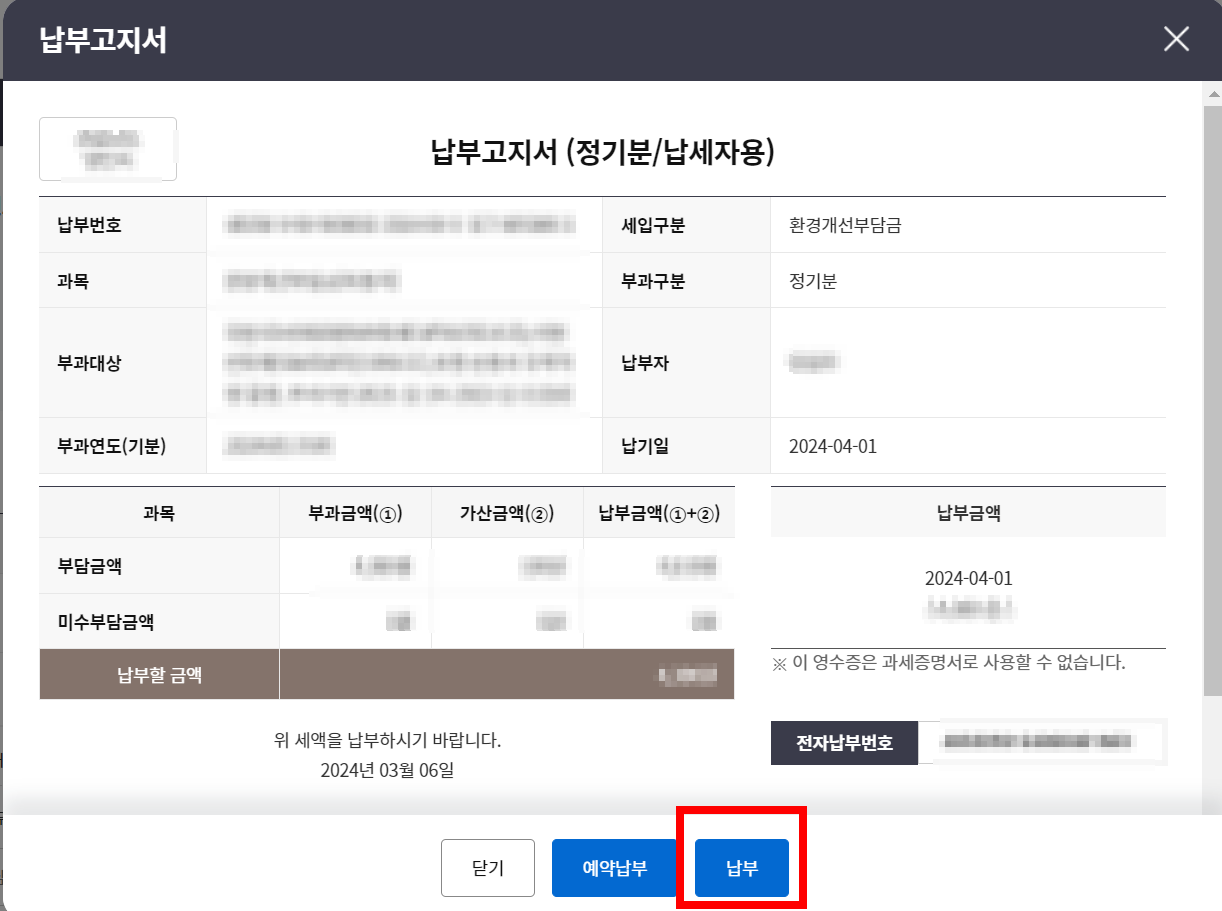Click the 납부할 금액 total cell
The width and height of the screenshot is (1222, 911).
click(507, 674)
